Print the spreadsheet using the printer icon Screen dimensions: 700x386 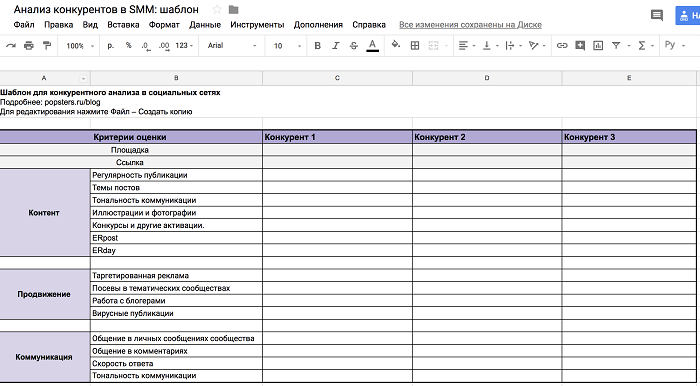point(29,46)
